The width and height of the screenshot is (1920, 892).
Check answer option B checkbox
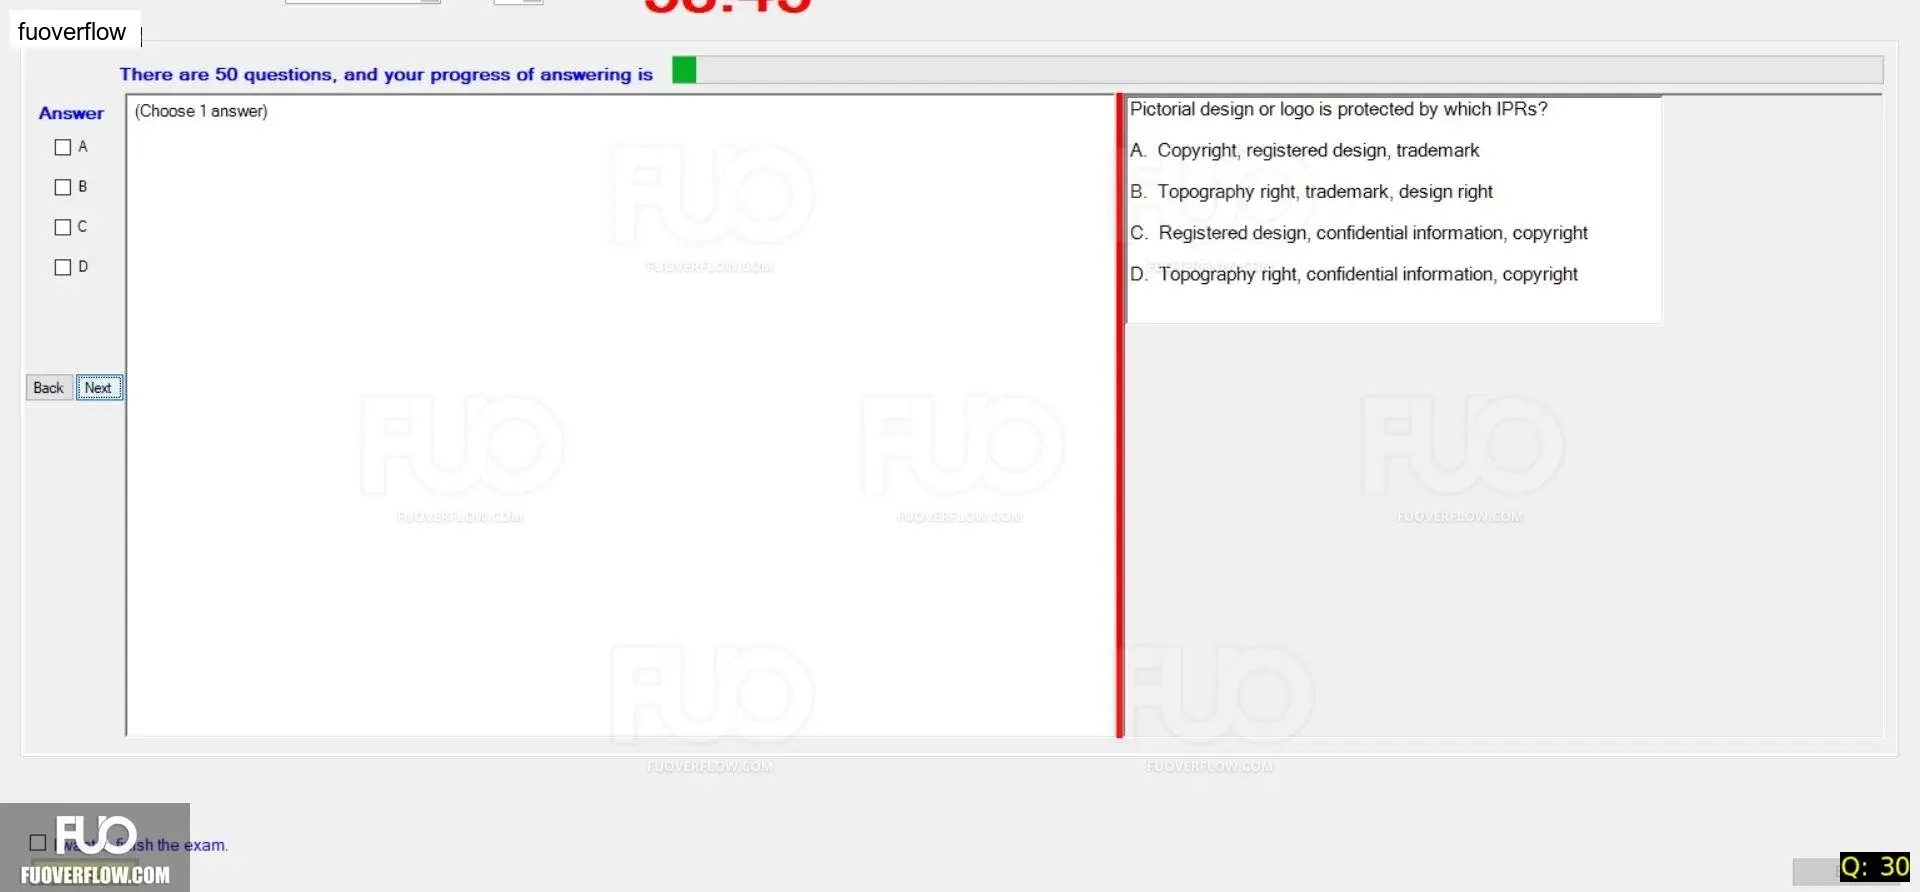[x=63, y=187]
